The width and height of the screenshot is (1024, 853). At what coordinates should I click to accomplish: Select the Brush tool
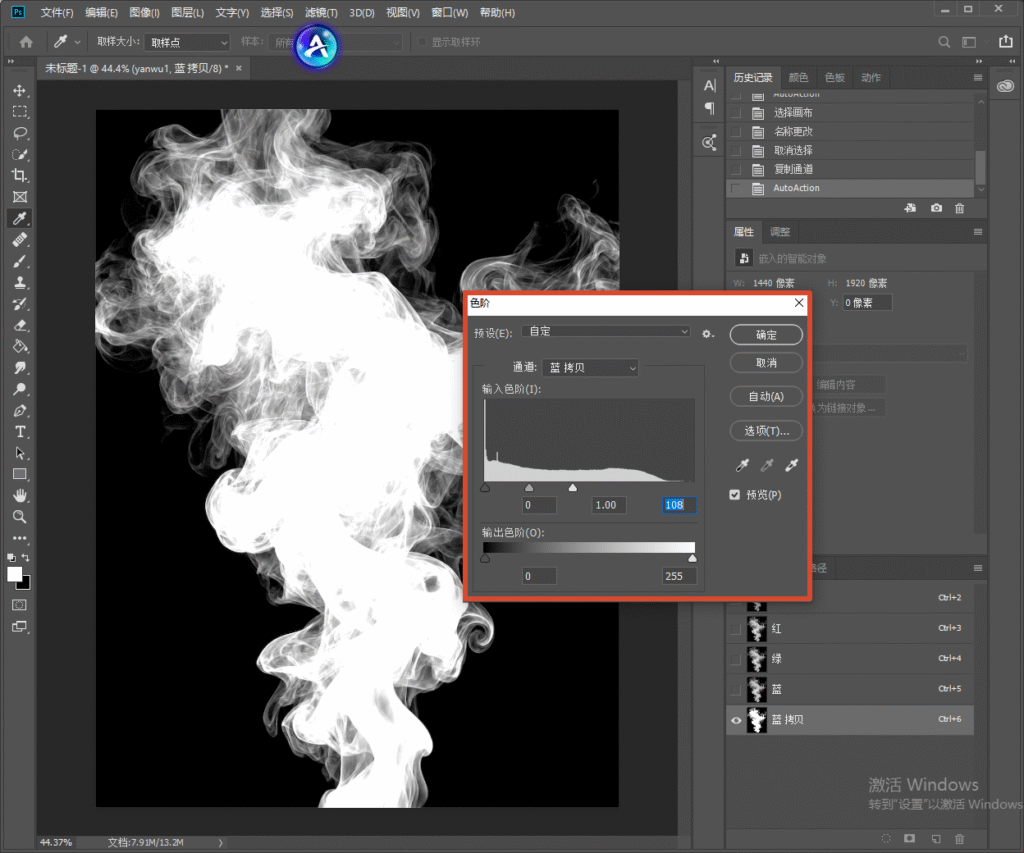(x=20, y=261)
